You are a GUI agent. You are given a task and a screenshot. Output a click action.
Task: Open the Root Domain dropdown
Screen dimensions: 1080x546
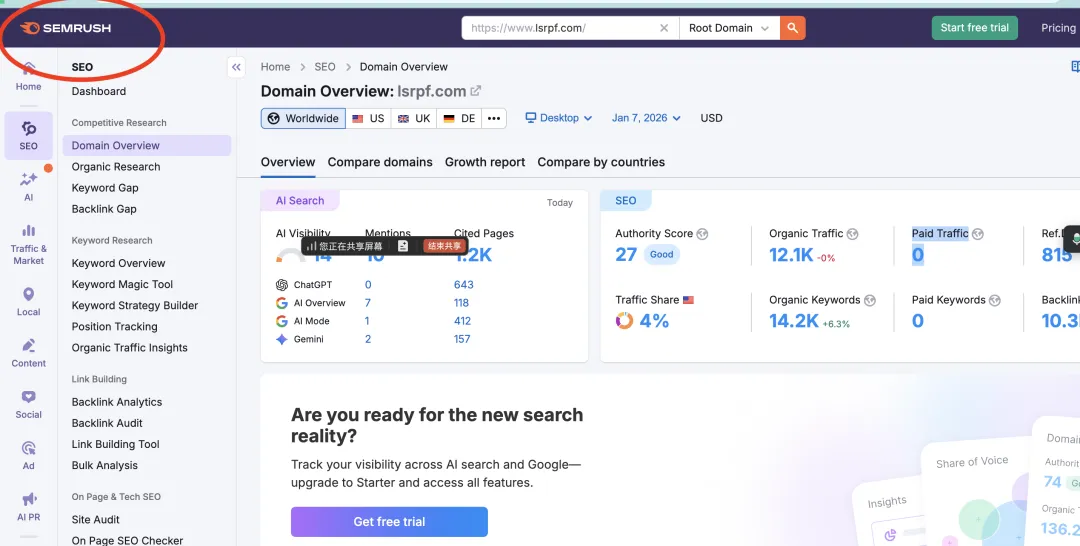[x=729, y=28]
